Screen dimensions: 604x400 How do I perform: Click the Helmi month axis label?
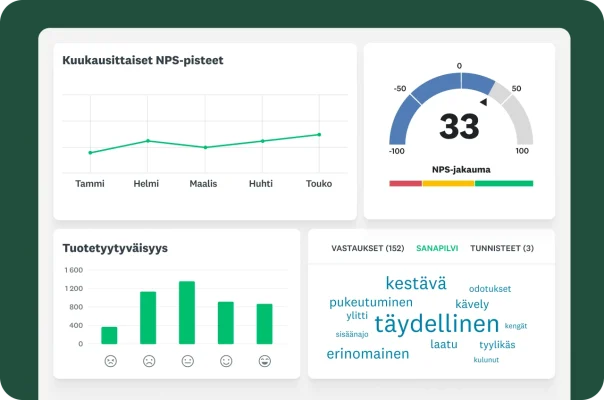click(146, 183)
